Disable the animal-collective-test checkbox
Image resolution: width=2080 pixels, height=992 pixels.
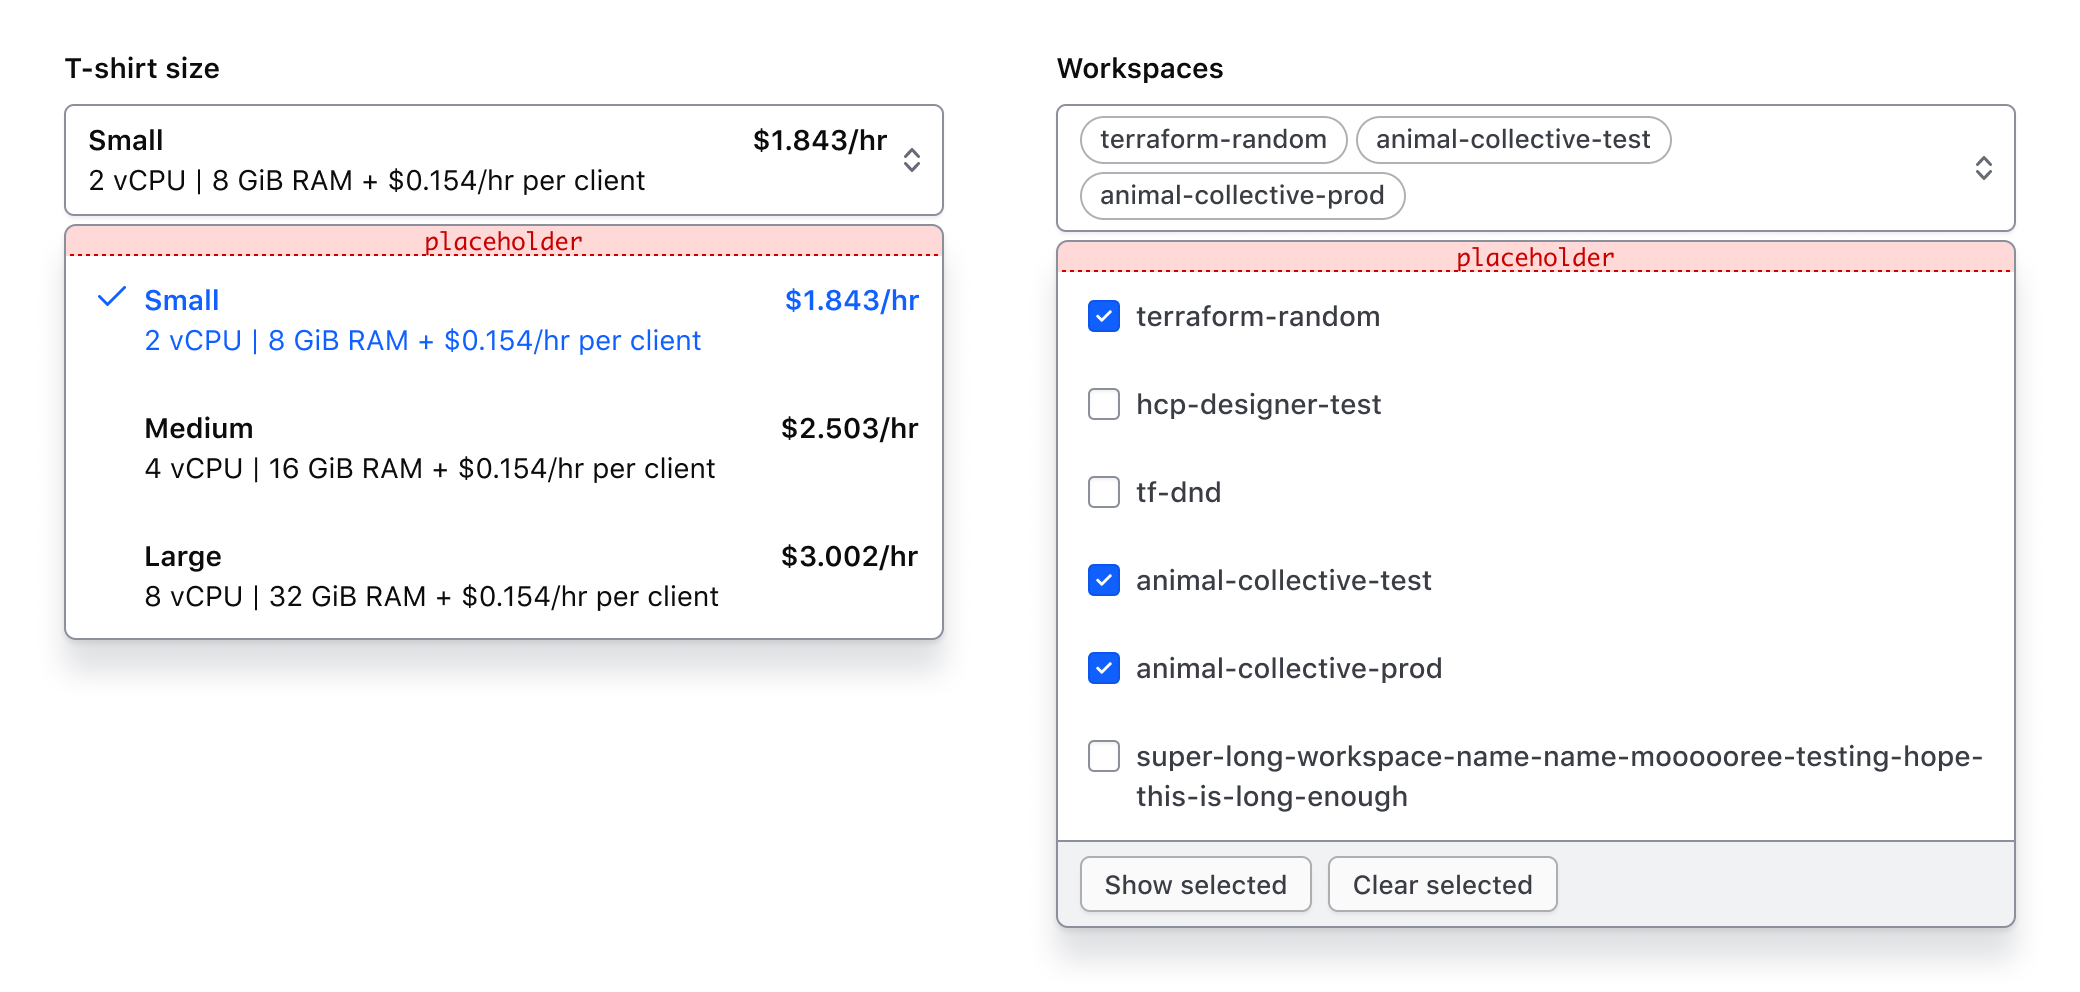(1103, 580)
